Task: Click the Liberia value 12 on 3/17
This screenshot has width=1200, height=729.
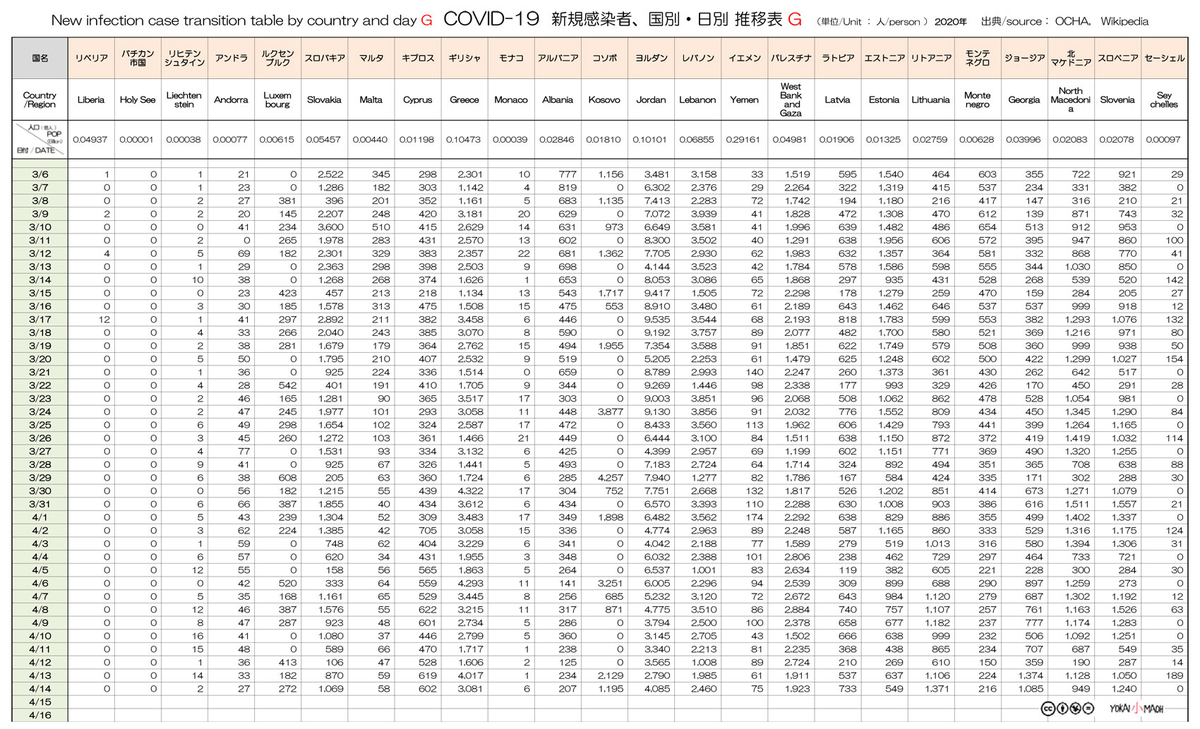Action: [104, 319]
